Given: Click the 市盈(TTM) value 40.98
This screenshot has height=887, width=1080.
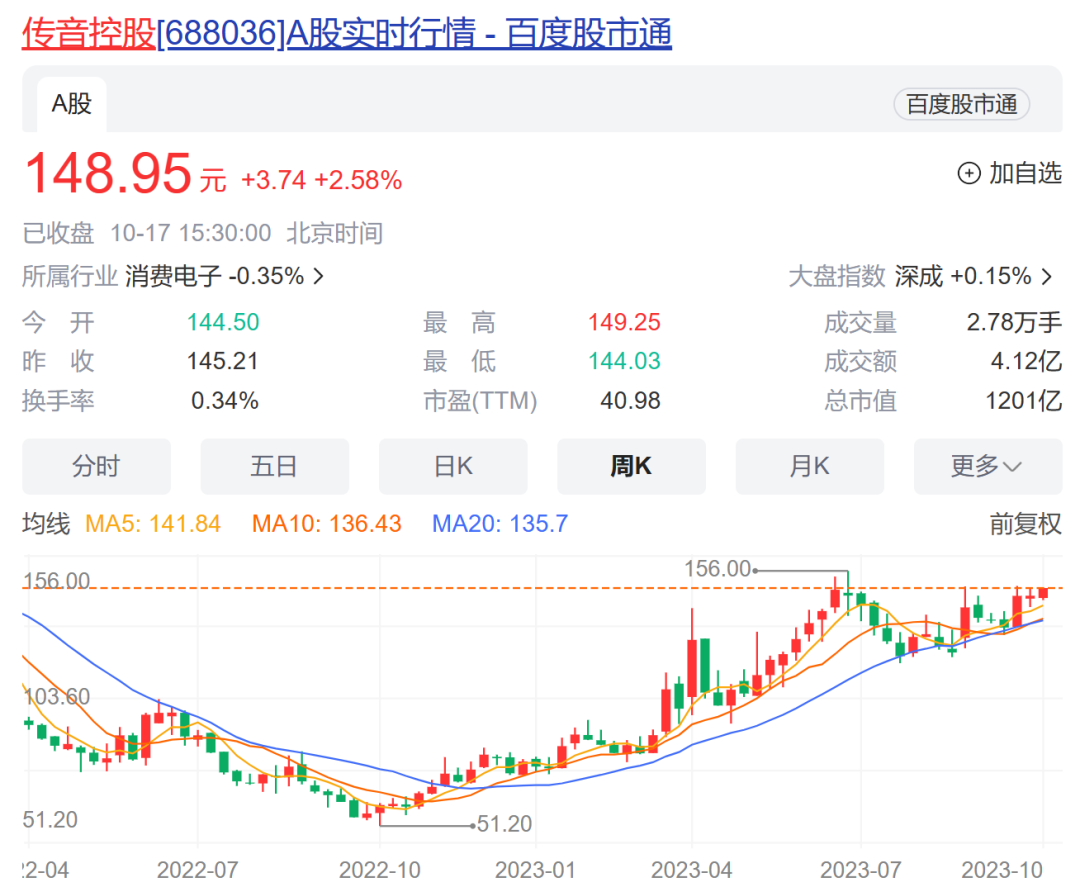Looking at the screenshot, I should click(x=630, y=401).
